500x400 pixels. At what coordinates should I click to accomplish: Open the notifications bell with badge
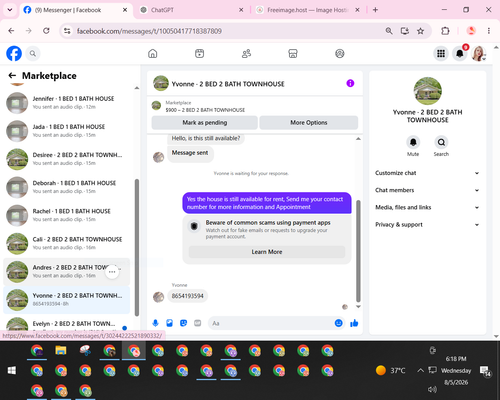tap(460, 53)
